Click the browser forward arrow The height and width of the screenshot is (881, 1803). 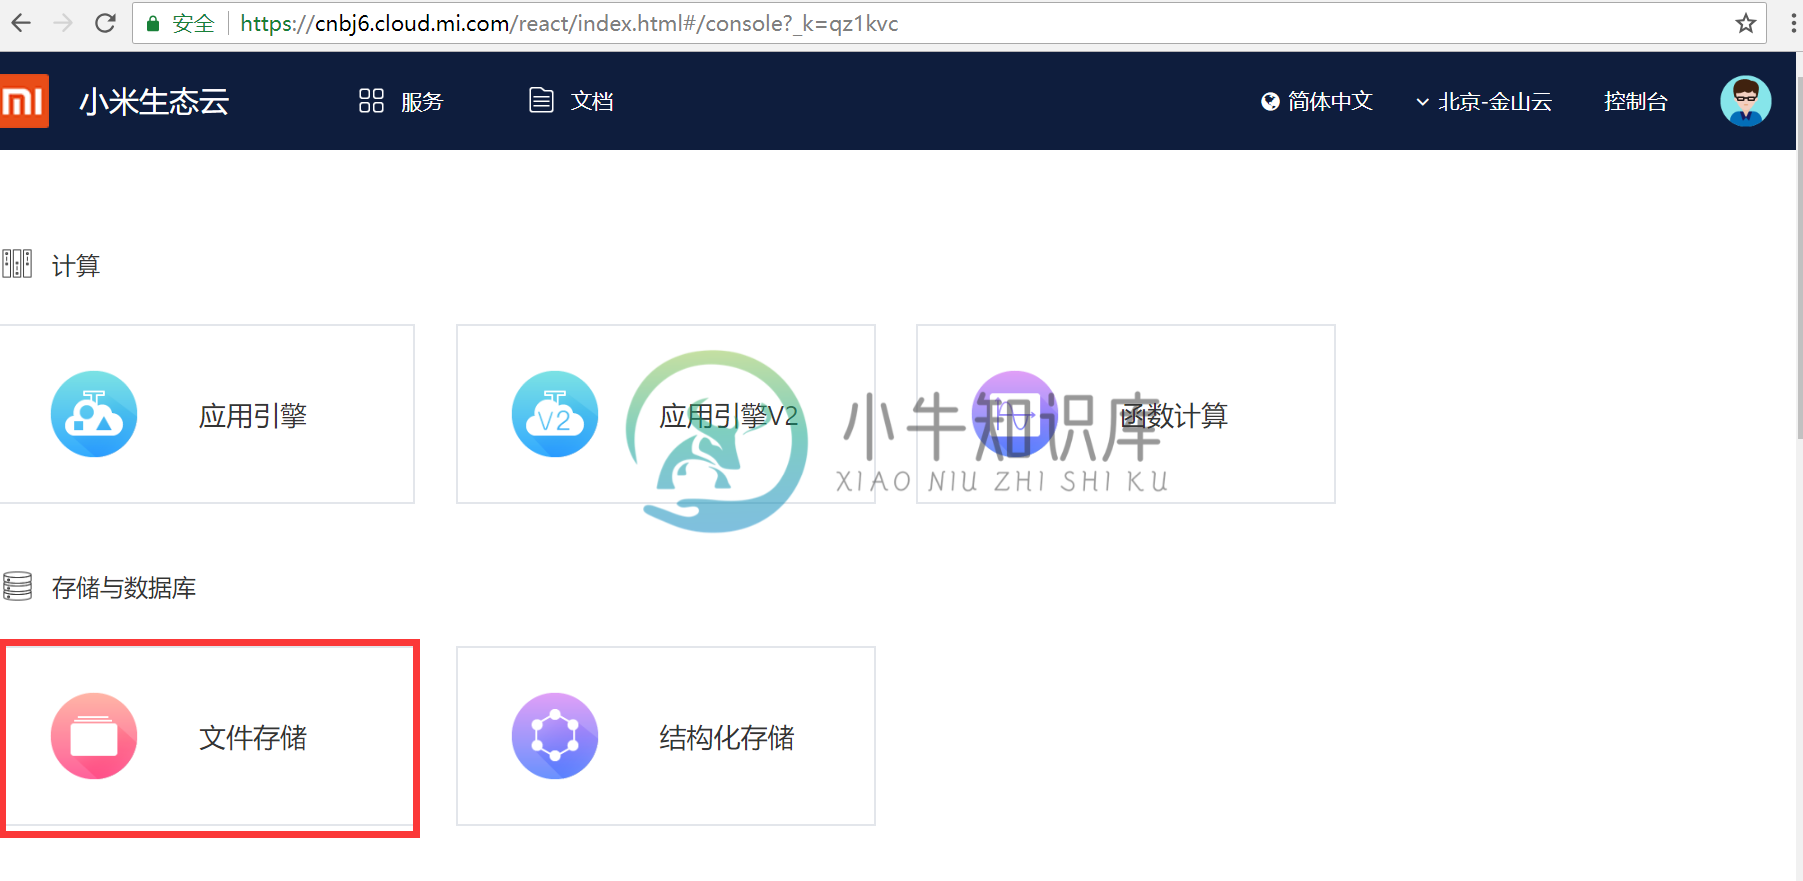click(x=63, y=23)
